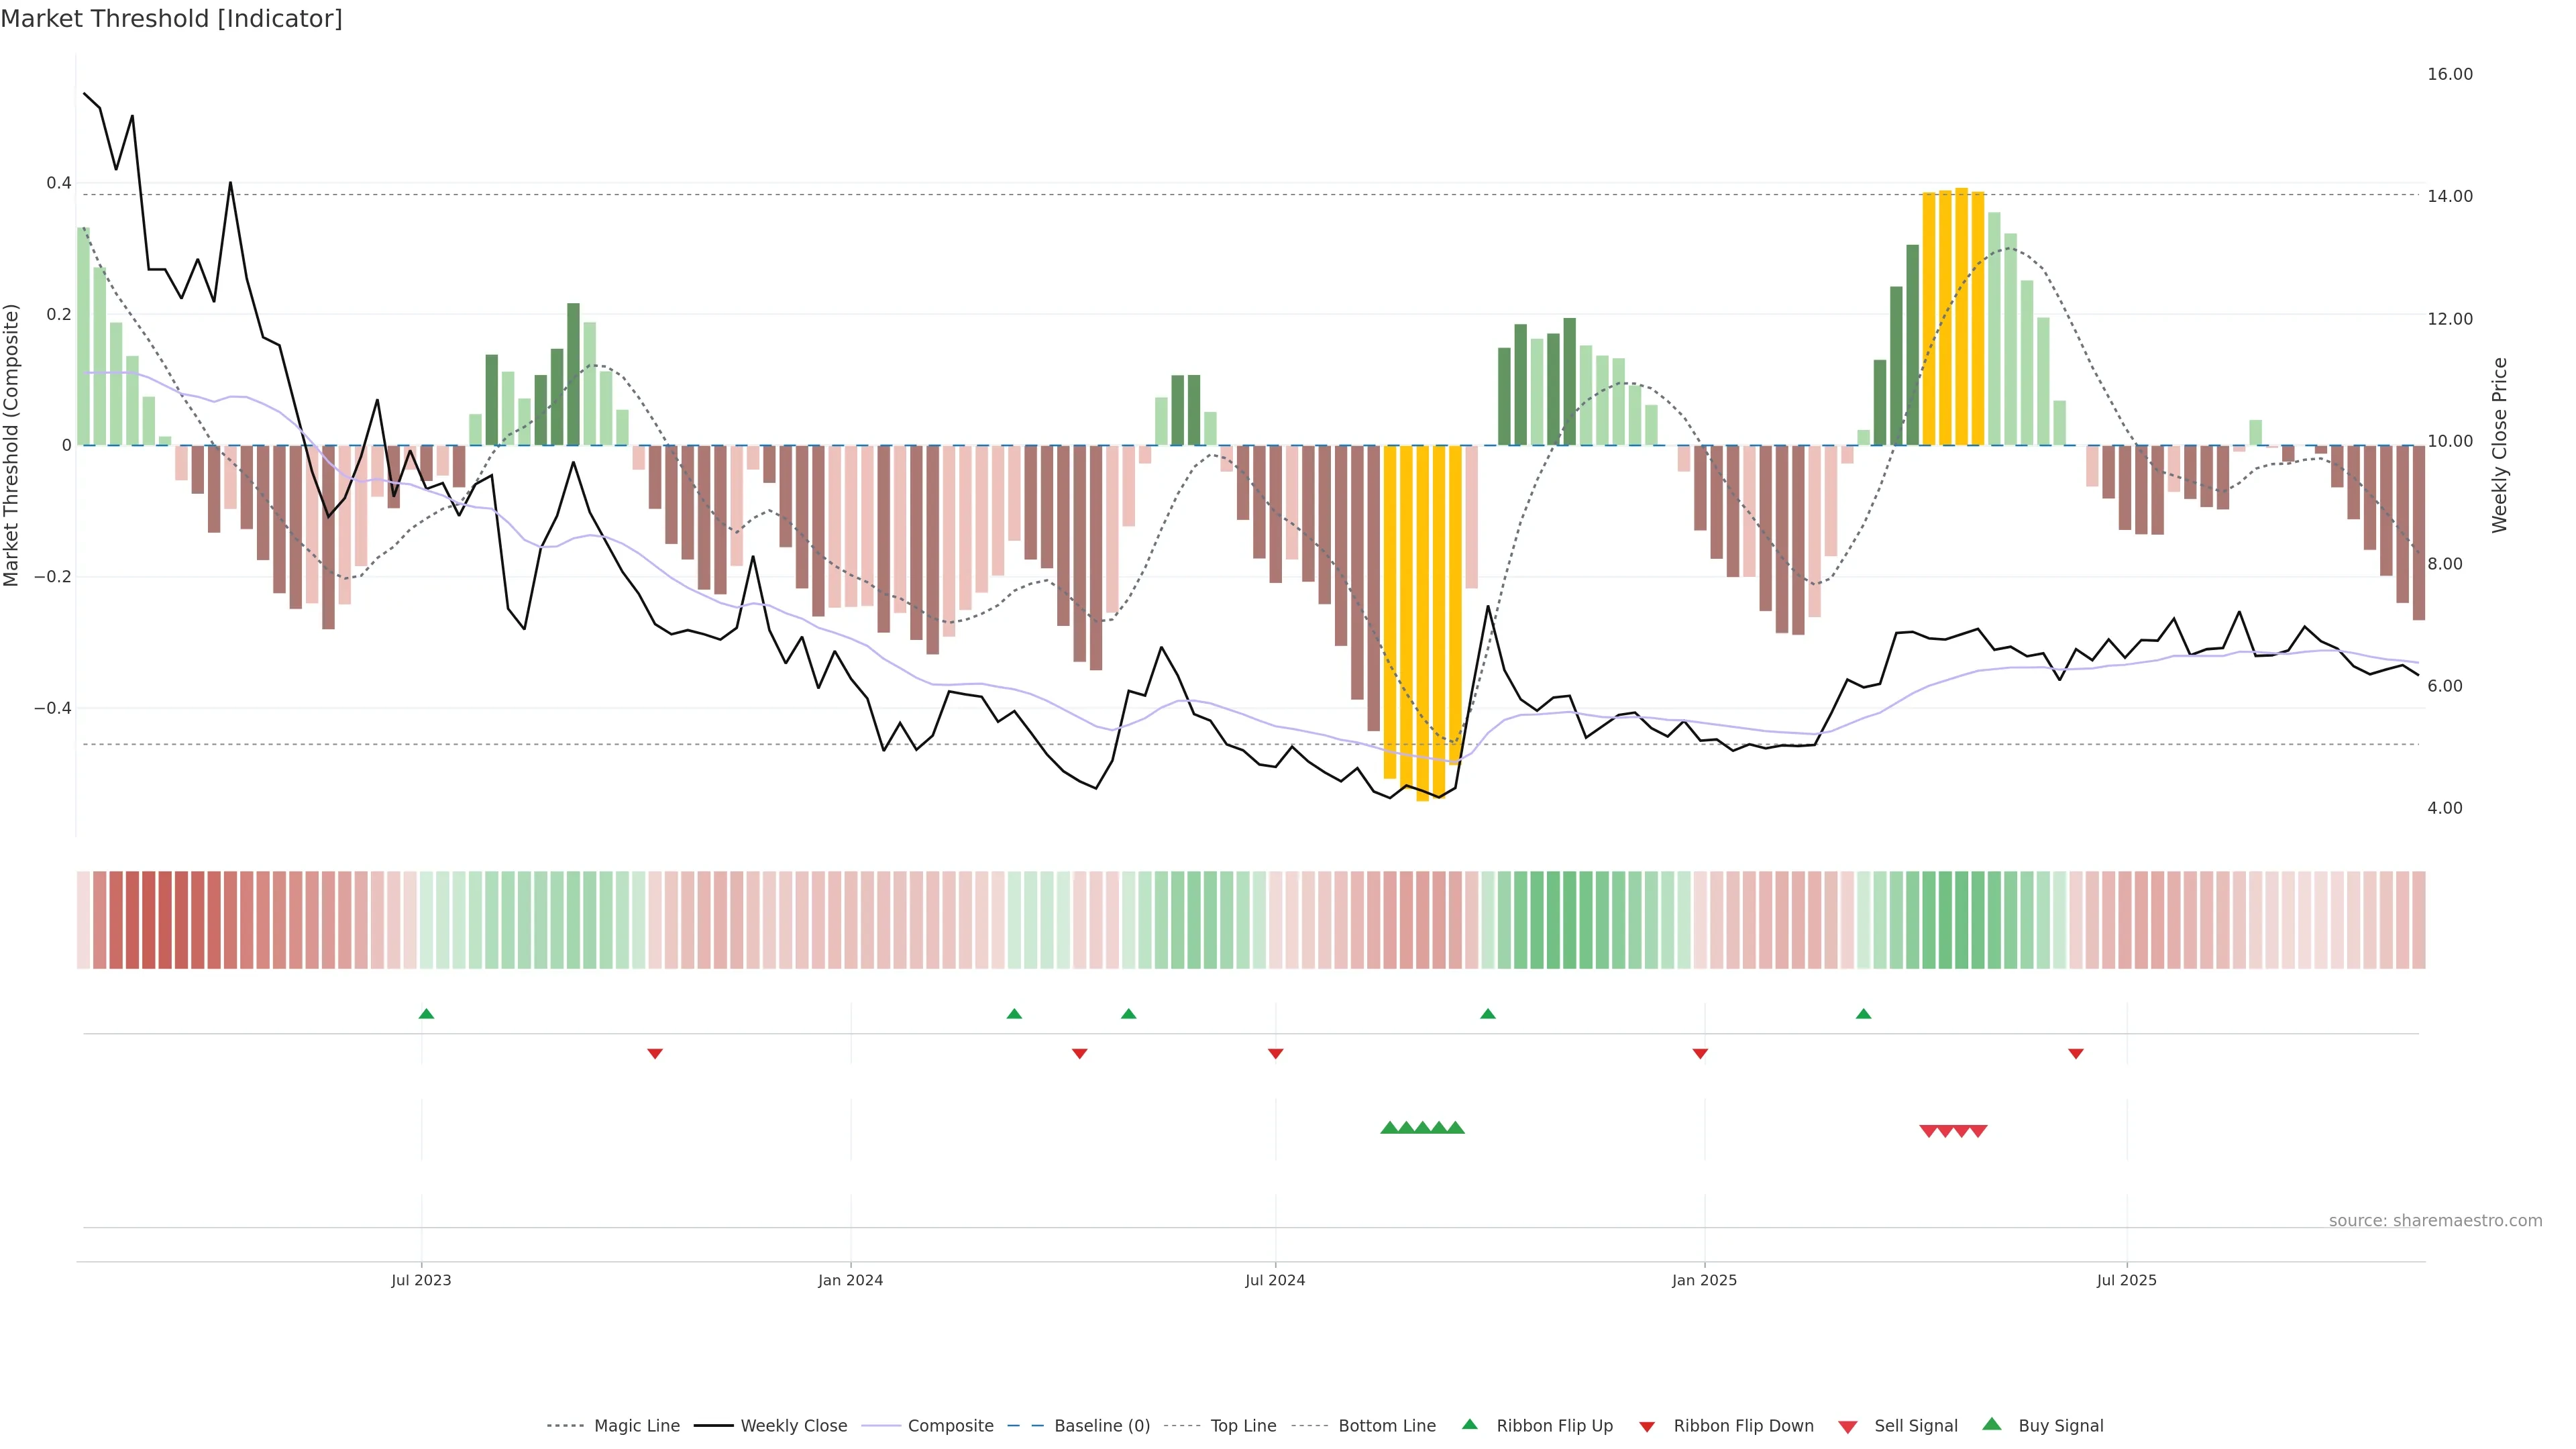Click the Ribbon Flip Up legend icon
2576x1449 pixels.
(1469, 1424)
